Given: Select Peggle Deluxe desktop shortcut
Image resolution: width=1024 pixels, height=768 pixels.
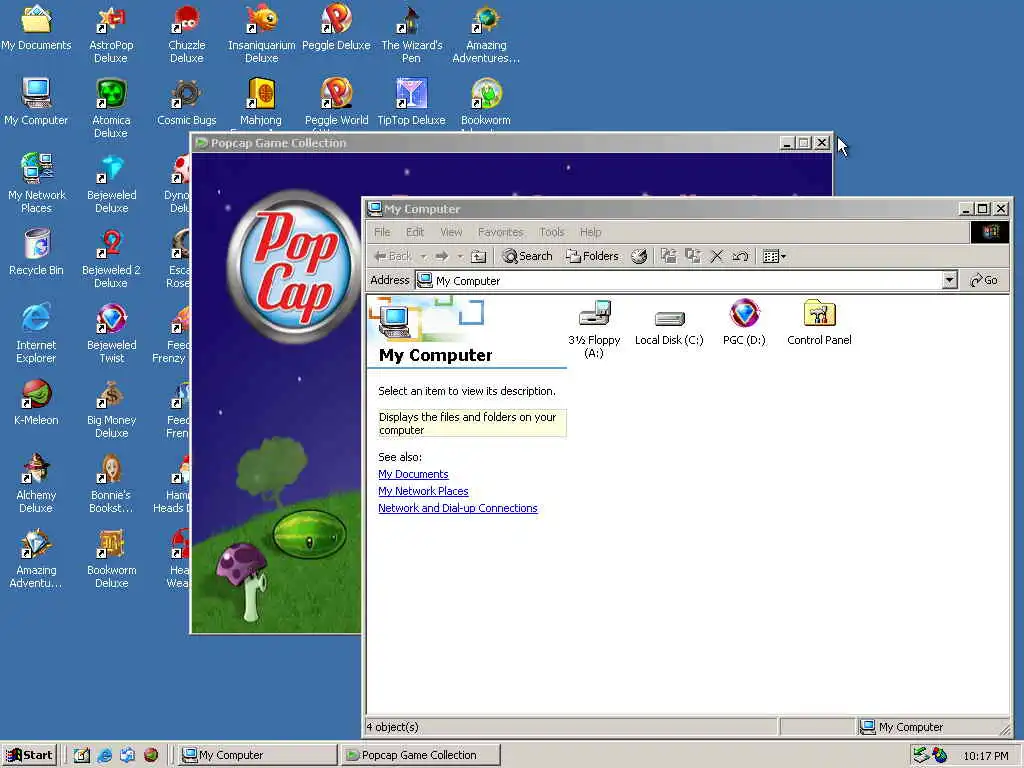Looking at the screenshot, I should point(336,28).
